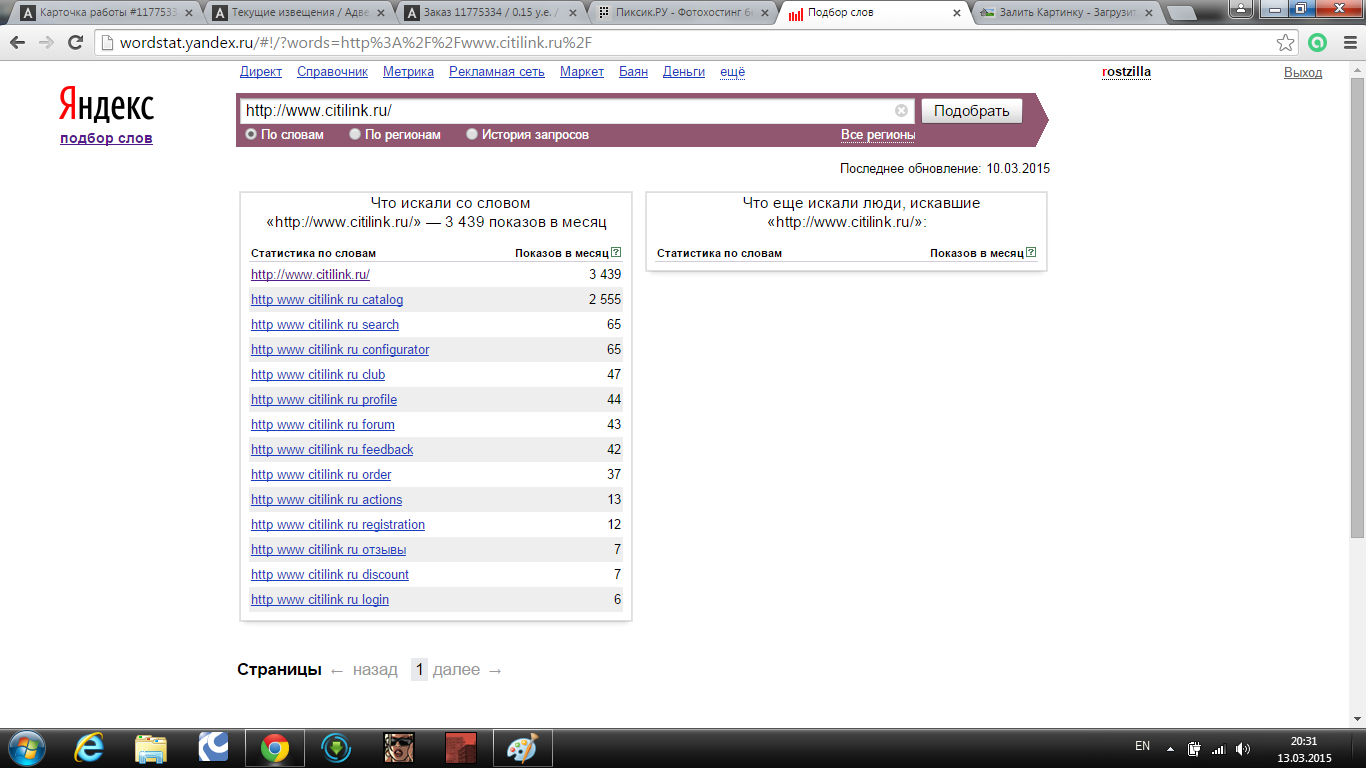
Task: Click the 'rostzilla' username
Action: click(1126, 72)
